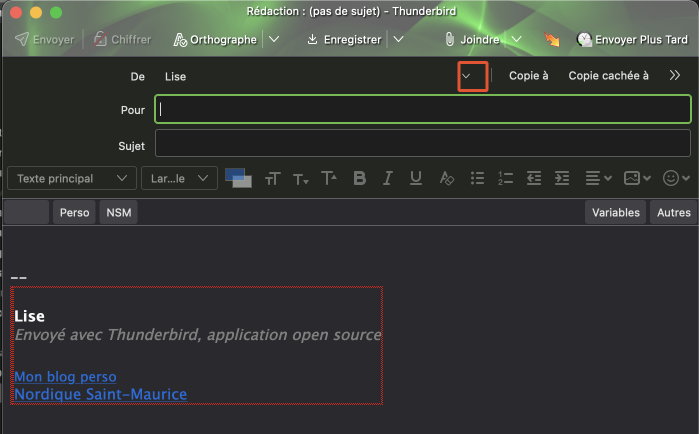The image size is (699, 434).
Task: Open the emoji smiley picker
Action: 676,178
